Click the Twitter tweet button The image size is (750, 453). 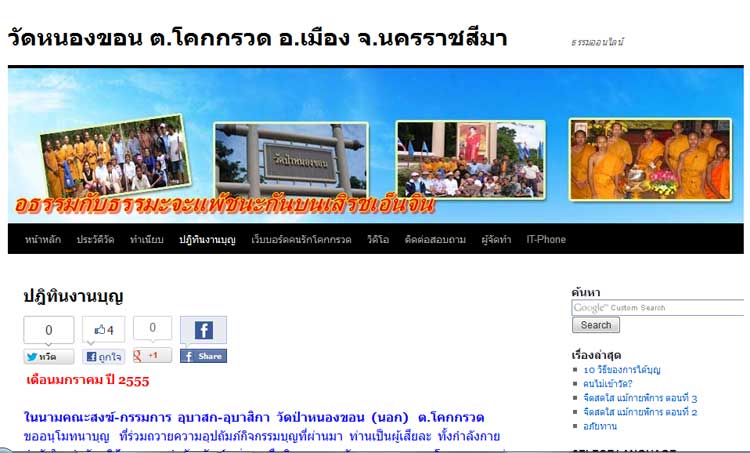click(x=49, y=356)
